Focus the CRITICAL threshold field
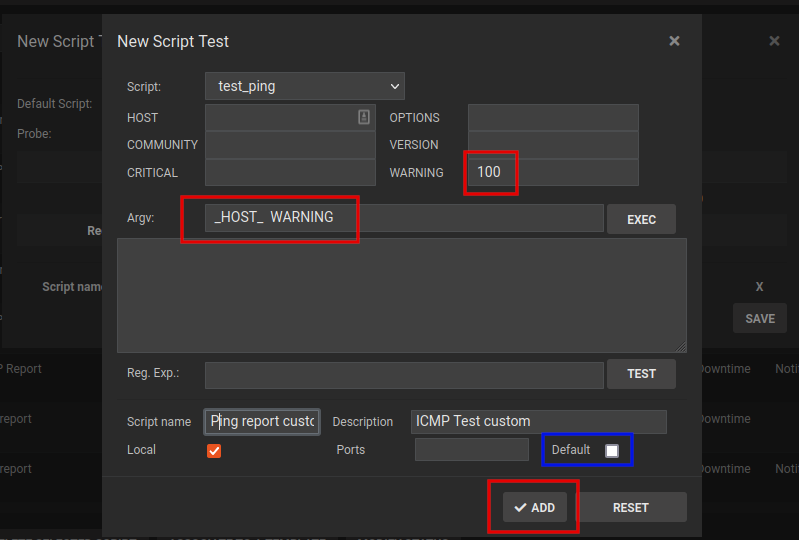The width and height of the screenshot is (799, 540). coord(289,172)
